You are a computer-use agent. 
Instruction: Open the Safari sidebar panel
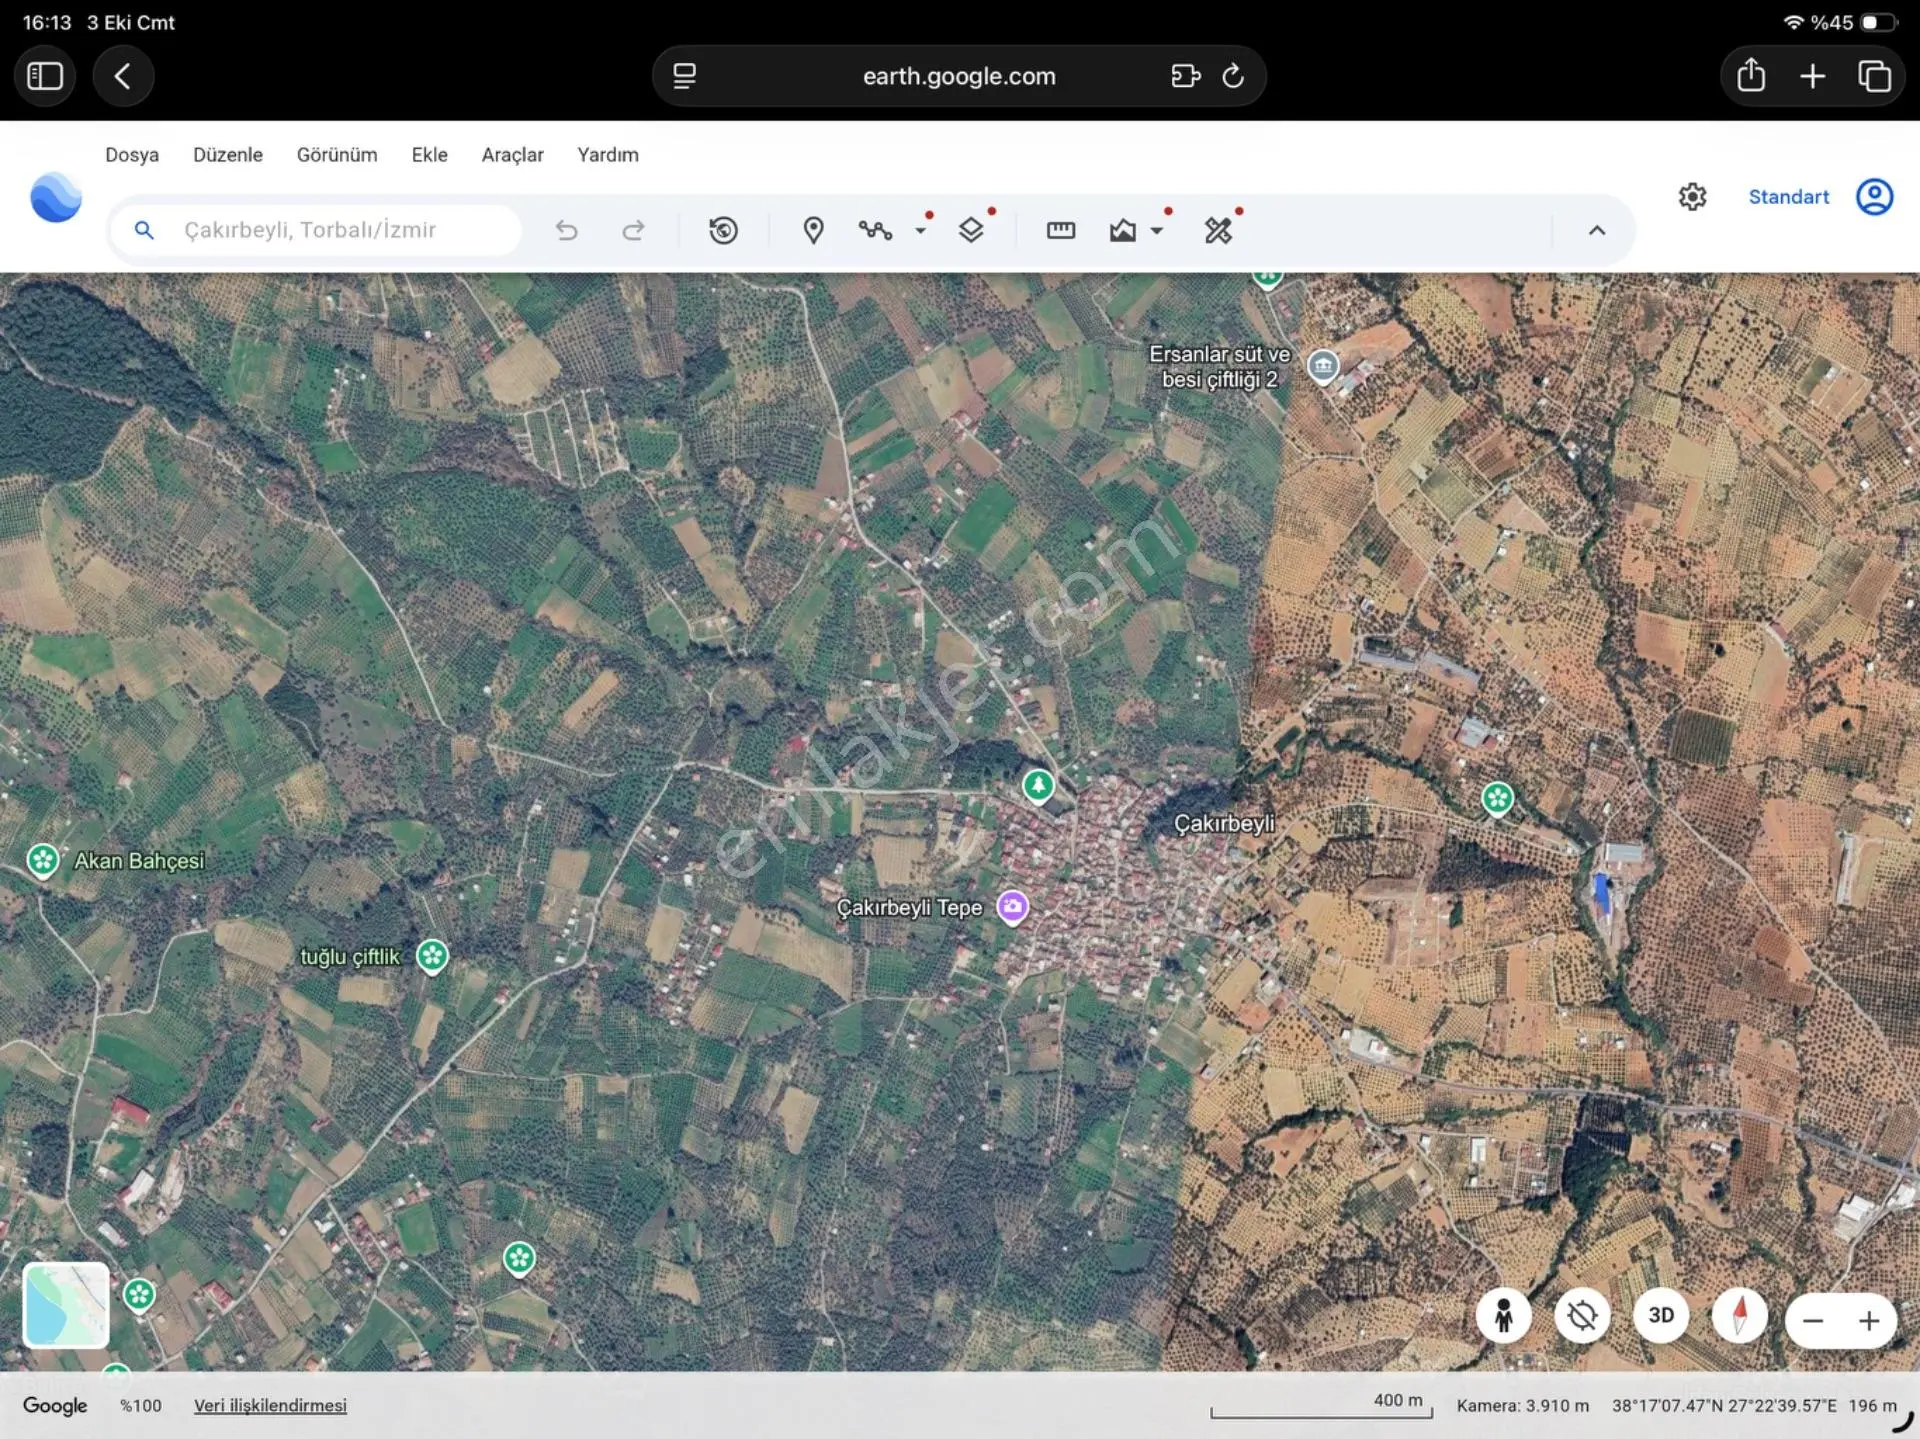[x=44, y=76]
